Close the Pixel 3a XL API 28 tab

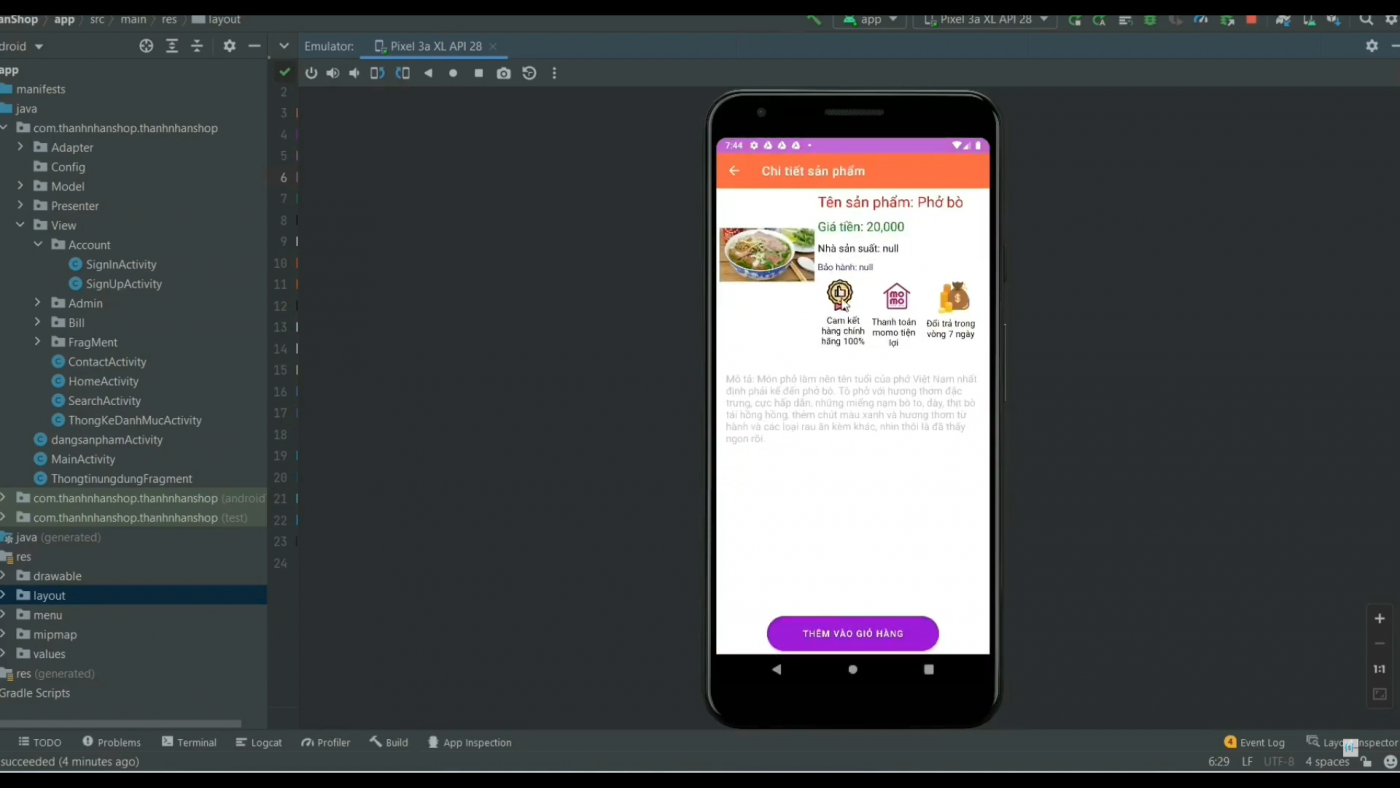tap(493, 46)
